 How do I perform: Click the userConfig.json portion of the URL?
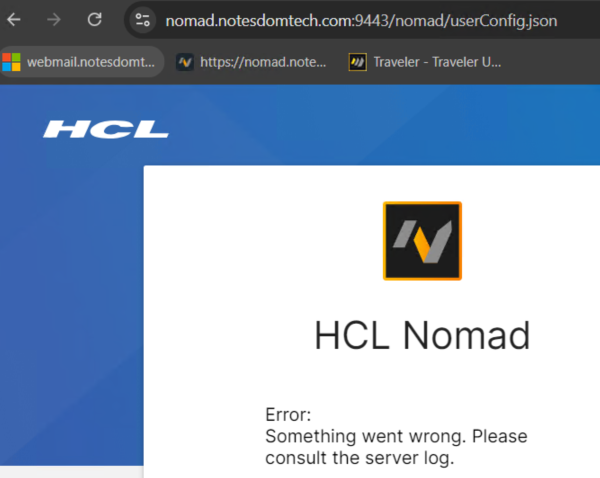tap(504, 21)
